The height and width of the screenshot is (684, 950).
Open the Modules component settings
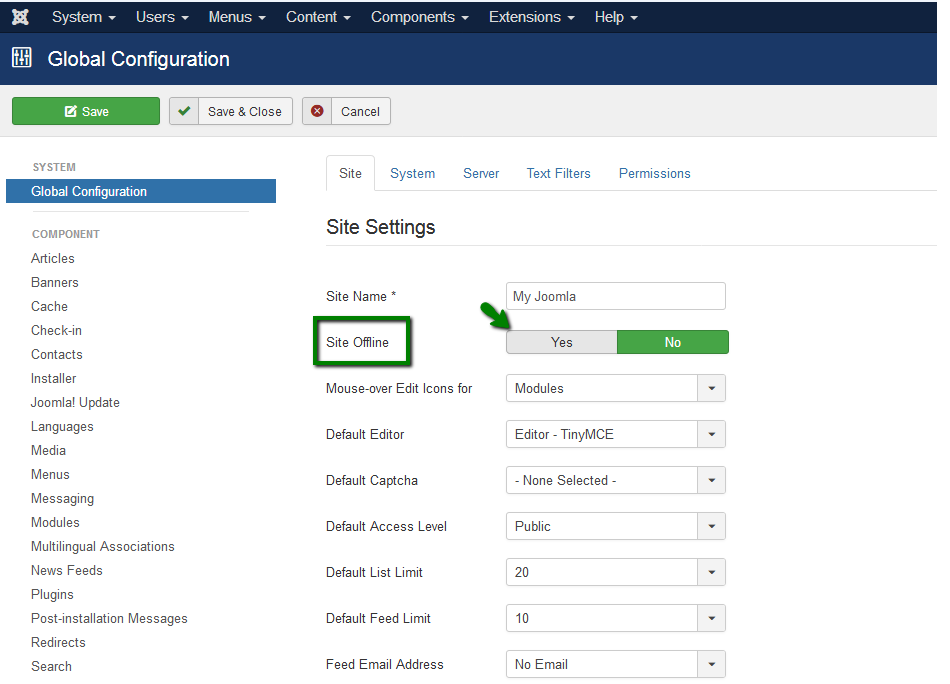(55, 522)
